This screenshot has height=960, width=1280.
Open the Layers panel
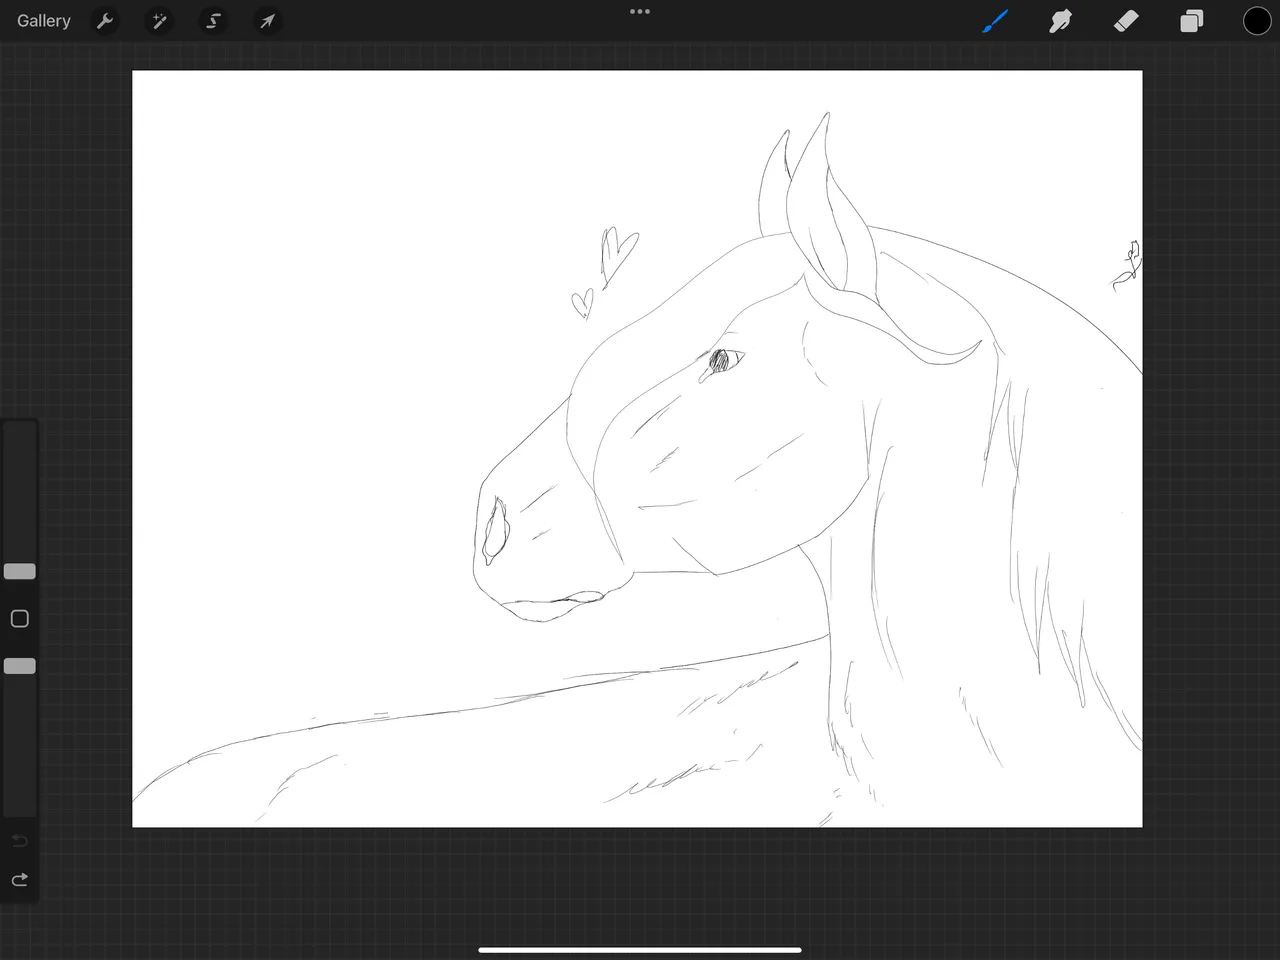click(x=1191, y=21)
